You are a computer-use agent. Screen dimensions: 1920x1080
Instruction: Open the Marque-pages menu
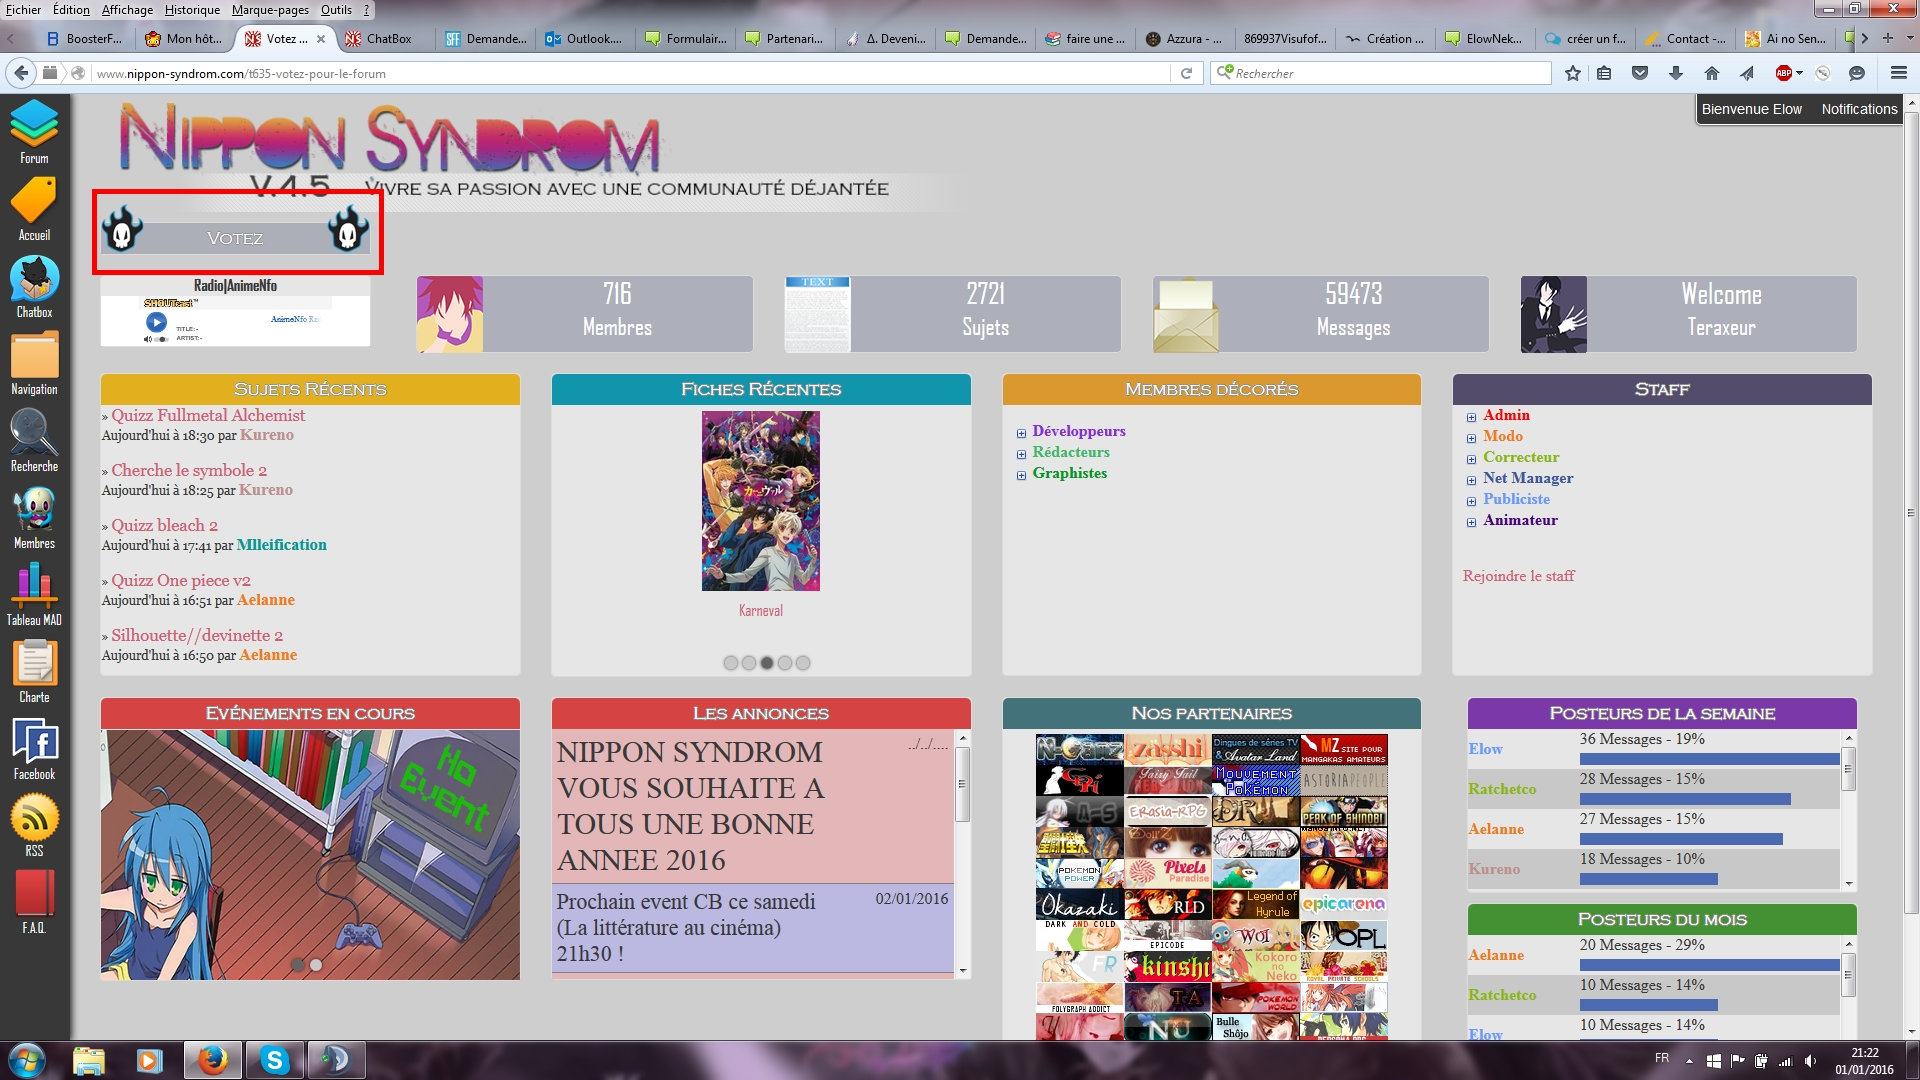270,10
